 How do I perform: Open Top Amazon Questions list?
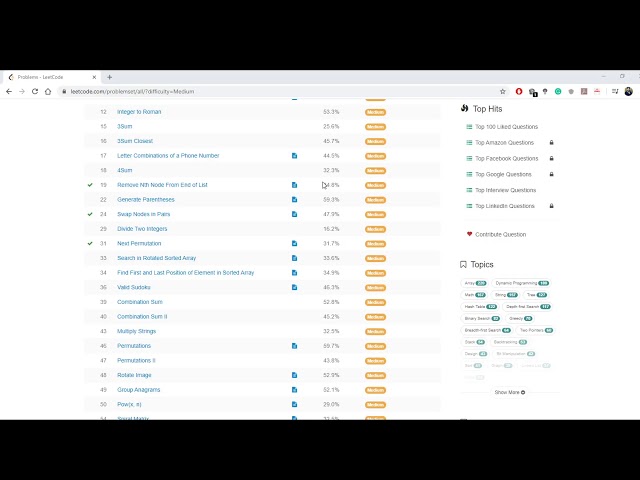[504, 142]
